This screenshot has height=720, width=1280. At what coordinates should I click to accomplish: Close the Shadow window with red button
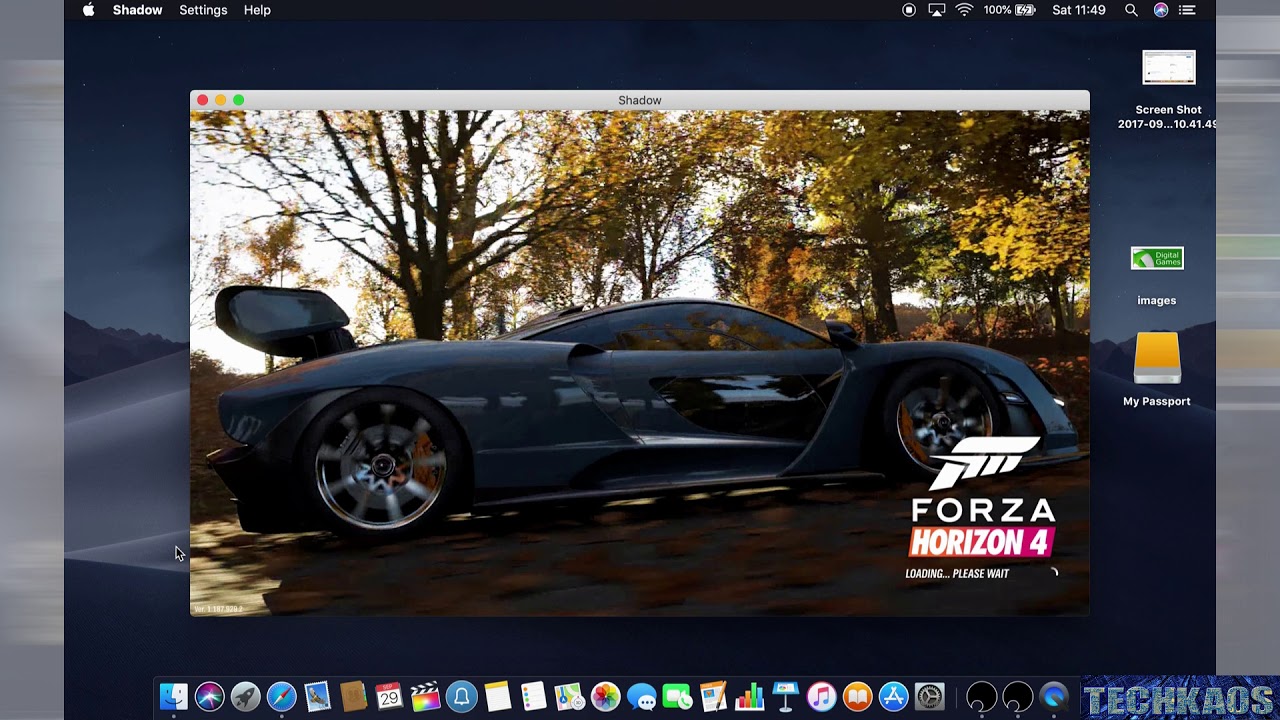click(x=203, y=100)
